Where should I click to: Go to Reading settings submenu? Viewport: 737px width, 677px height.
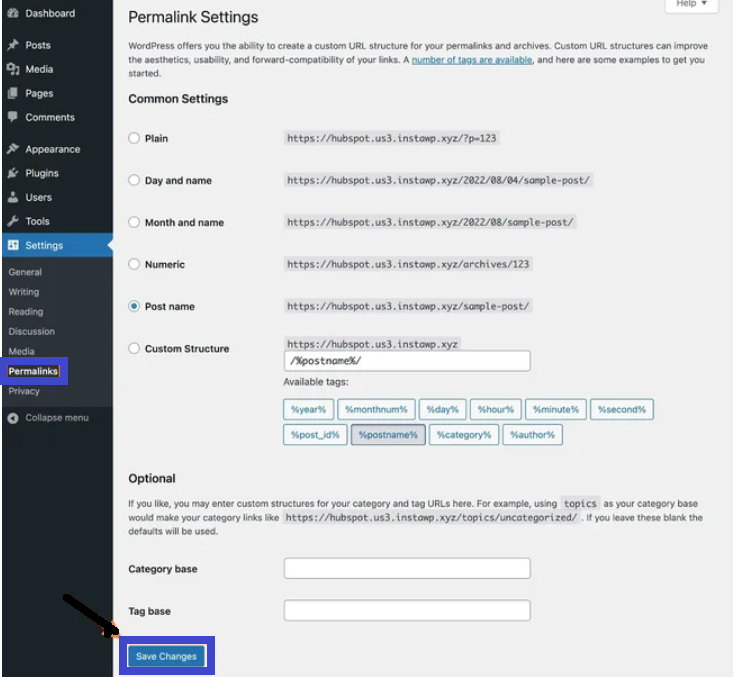click(25, 311)
